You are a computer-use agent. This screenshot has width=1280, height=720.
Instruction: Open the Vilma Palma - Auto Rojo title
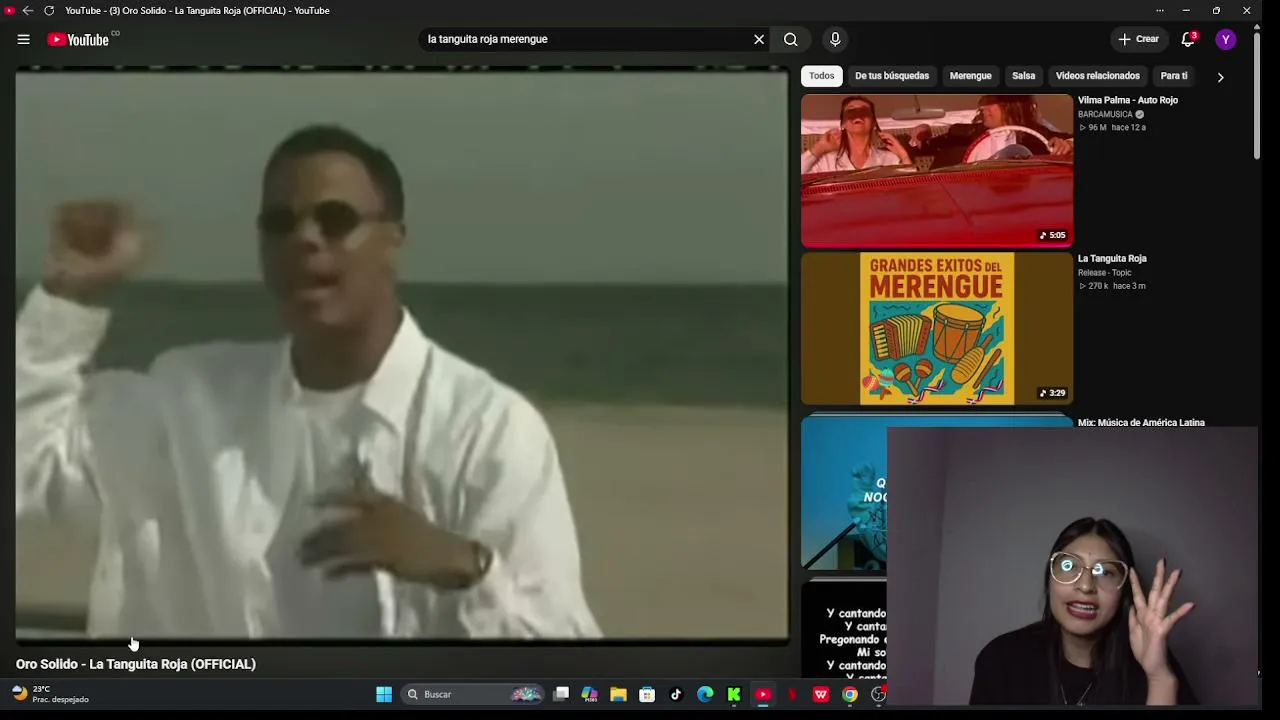[1128, 100]
